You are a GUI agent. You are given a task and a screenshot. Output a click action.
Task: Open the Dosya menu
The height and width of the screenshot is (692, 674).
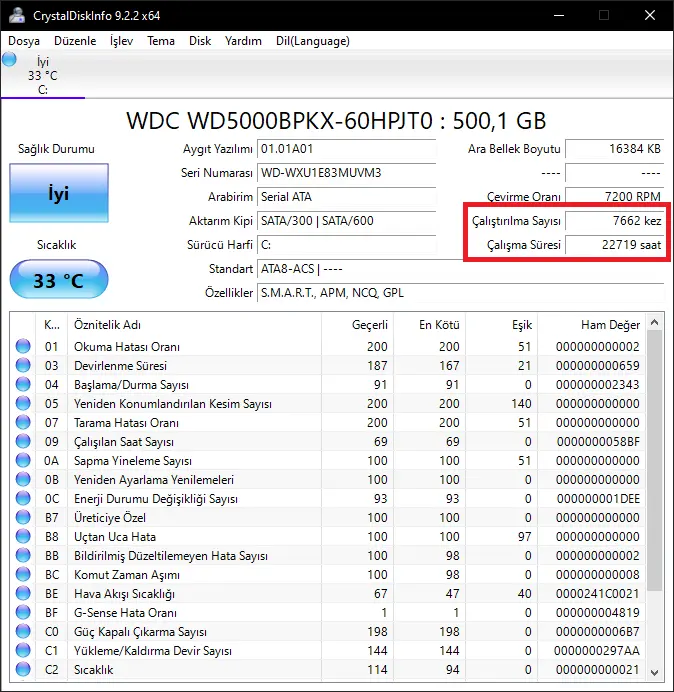[x=24, y=41]
